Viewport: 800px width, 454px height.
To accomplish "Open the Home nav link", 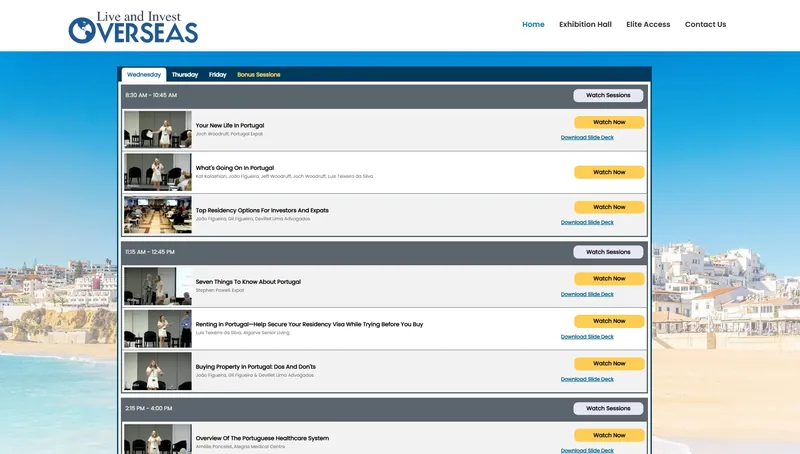I will pos(533,24).
